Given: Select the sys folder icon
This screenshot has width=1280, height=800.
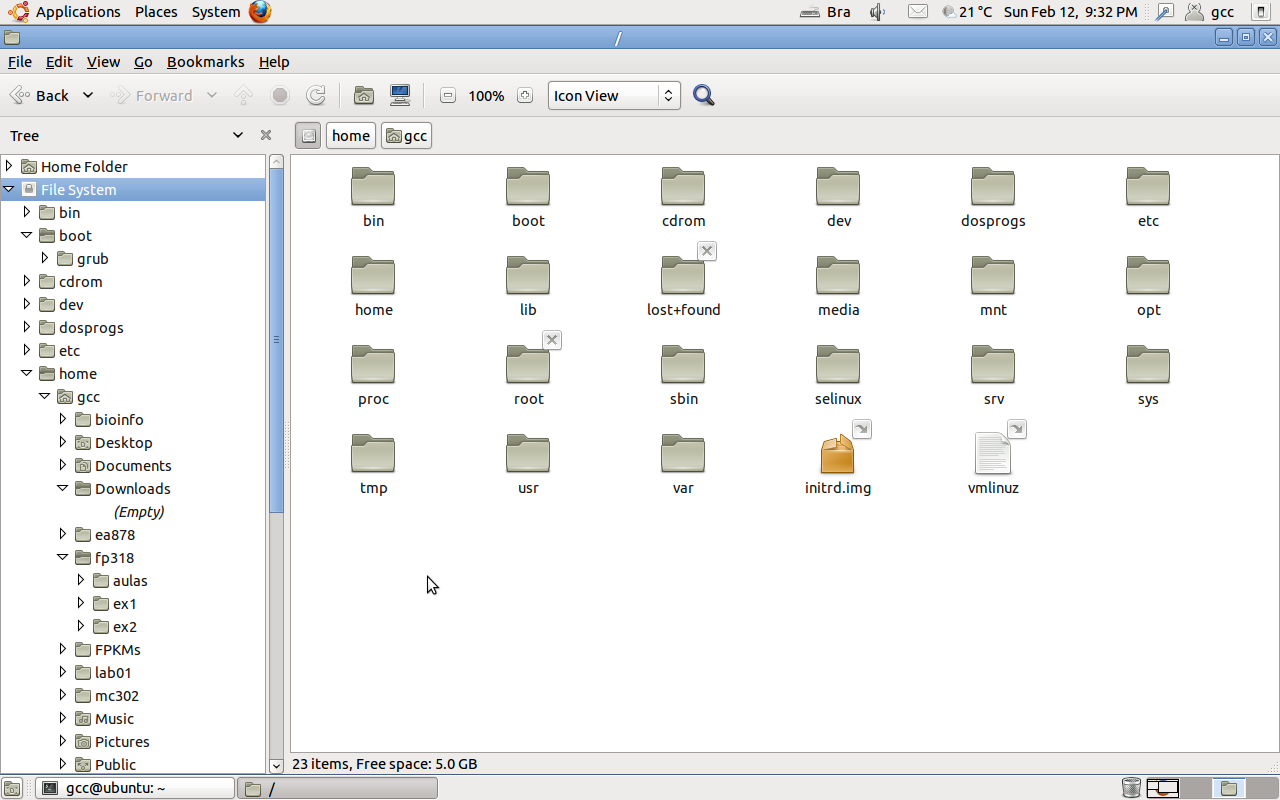Looking at the screenshot, I should coord(1148,365).
